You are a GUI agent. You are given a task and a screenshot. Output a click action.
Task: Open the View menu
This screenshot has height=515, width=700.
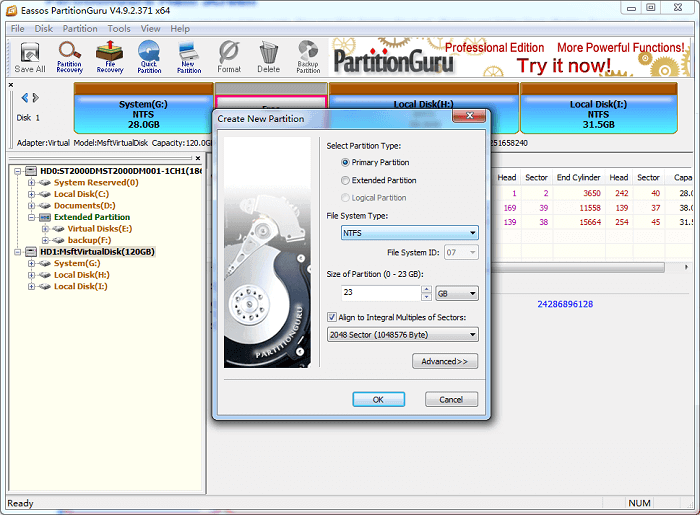point(150,29)
